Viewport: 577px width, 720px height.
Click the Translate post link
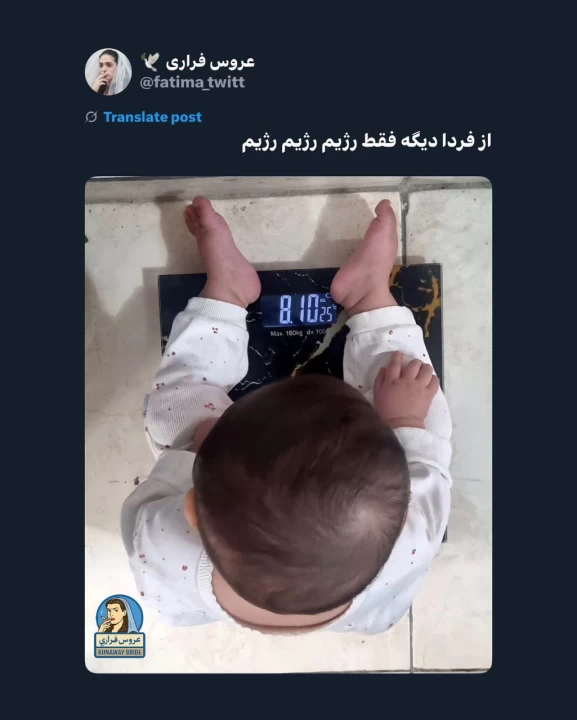[152, 117]
